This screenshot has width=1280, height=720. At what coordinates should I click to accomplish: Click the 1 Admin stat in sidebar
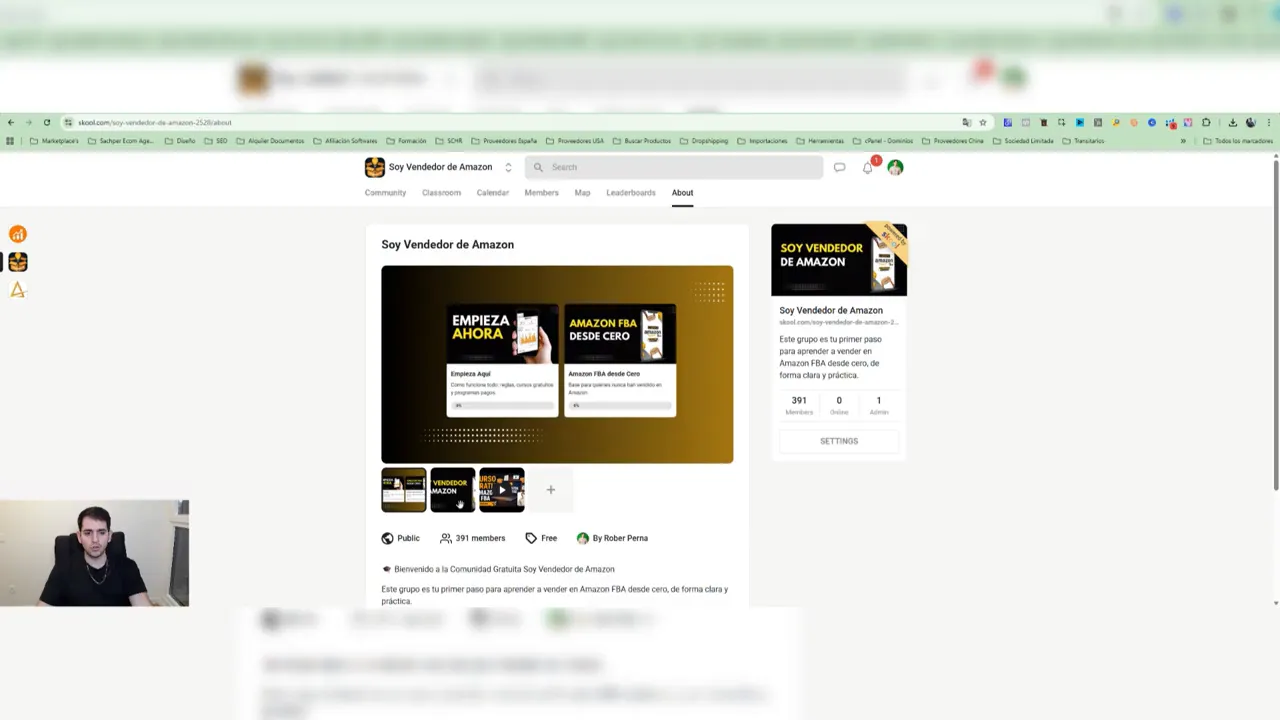tap(879, 405)
